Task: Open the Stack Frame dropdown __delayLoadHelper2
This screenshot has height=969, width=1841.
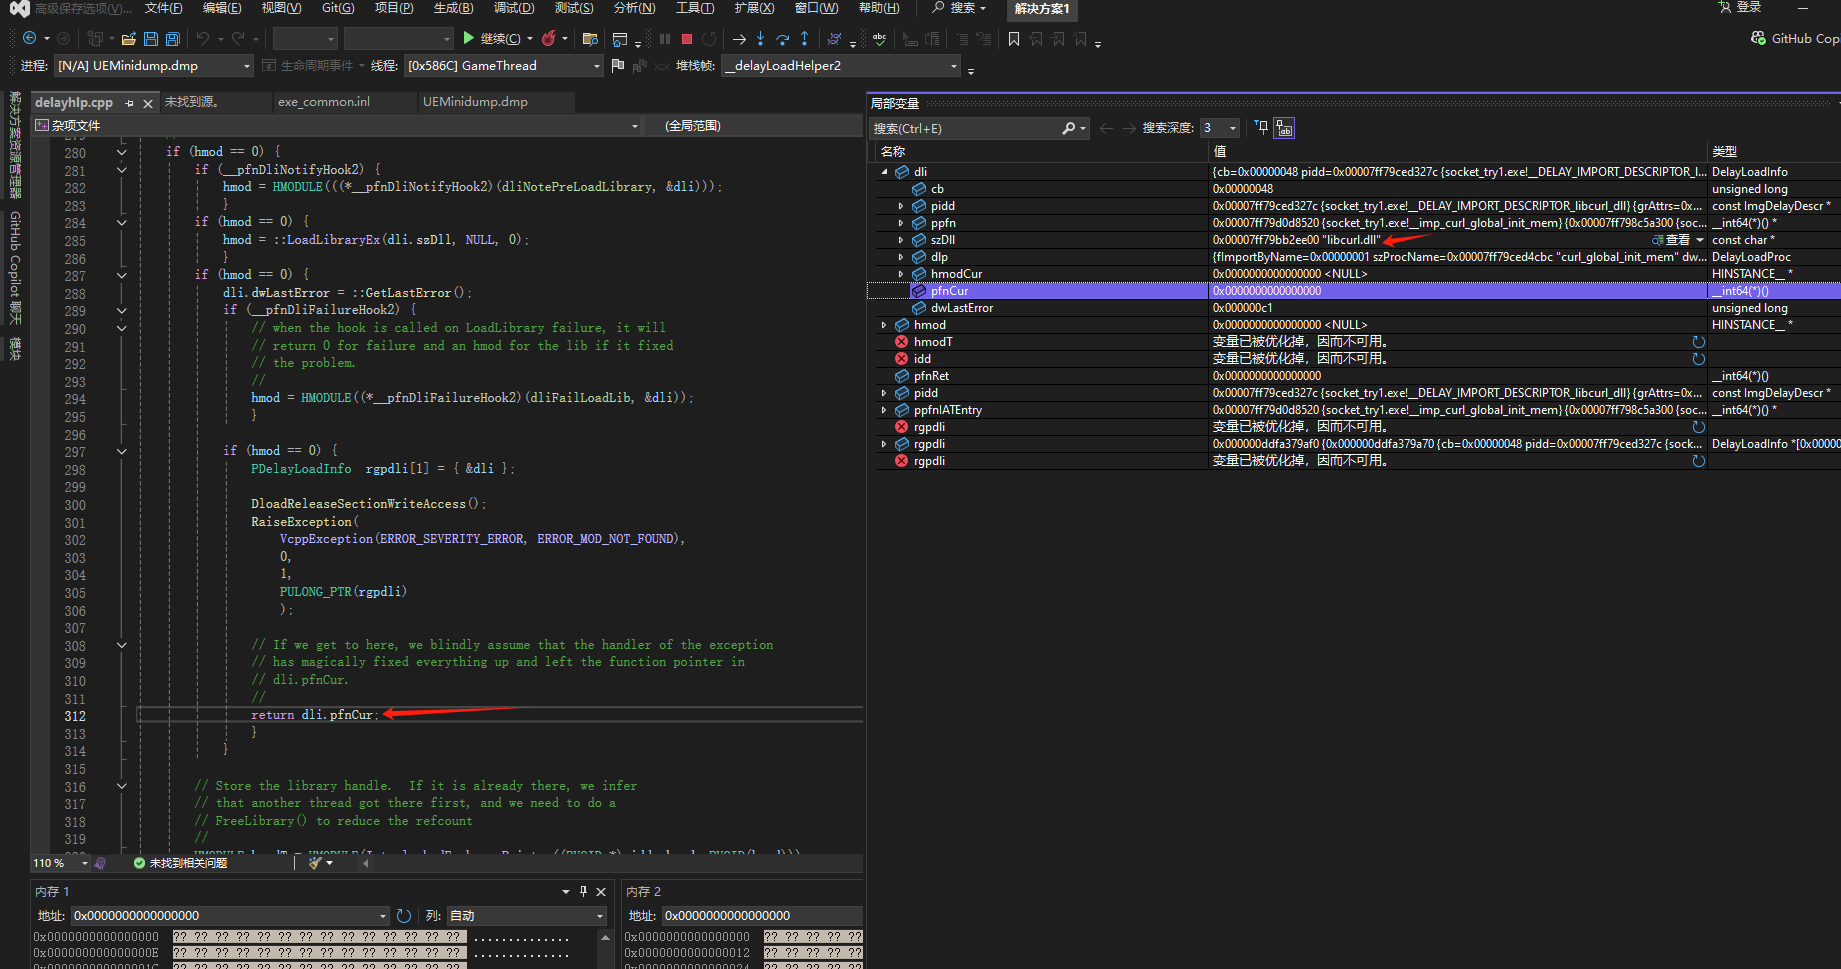Action: 840,66
